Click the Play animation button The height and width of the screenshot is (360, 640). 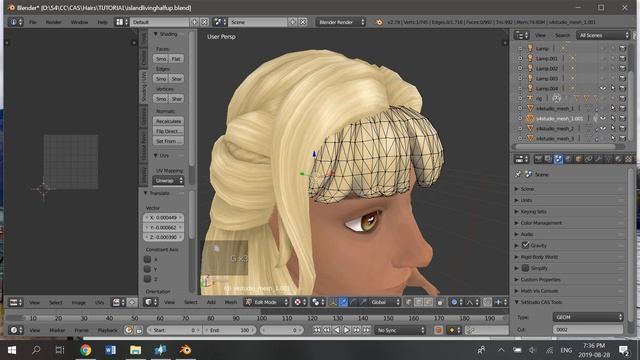pos(347,330)
